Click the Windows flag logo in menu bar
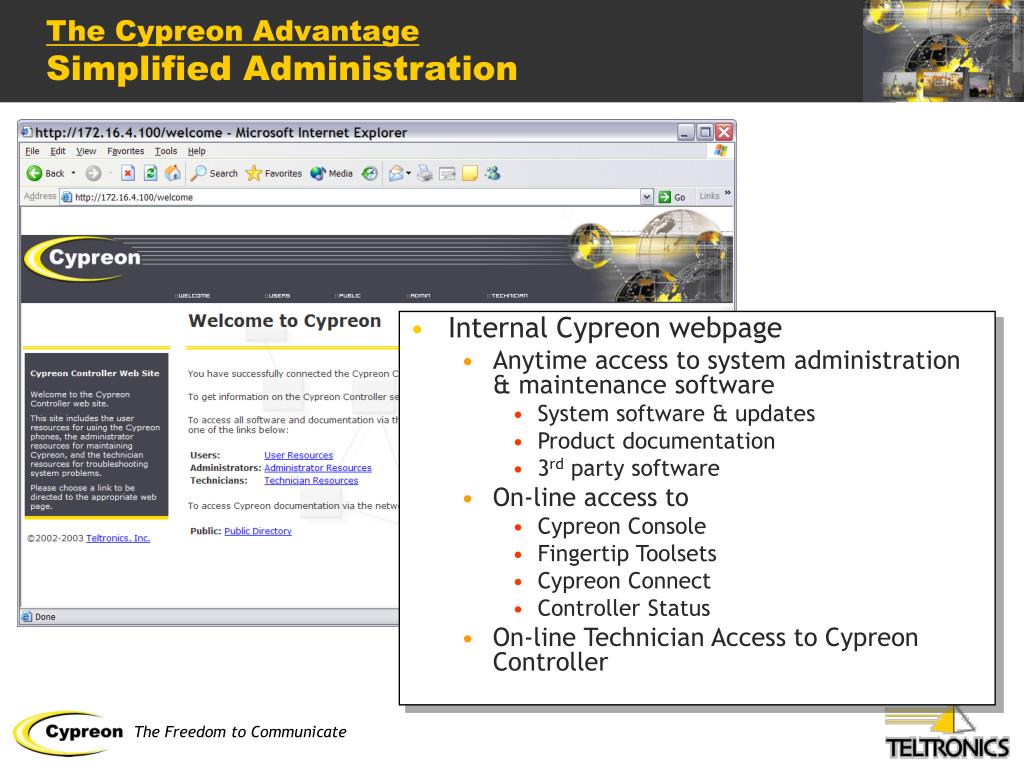Image resolution: width=1024 pixels, height=768 pixels. [x=720, y=151]
